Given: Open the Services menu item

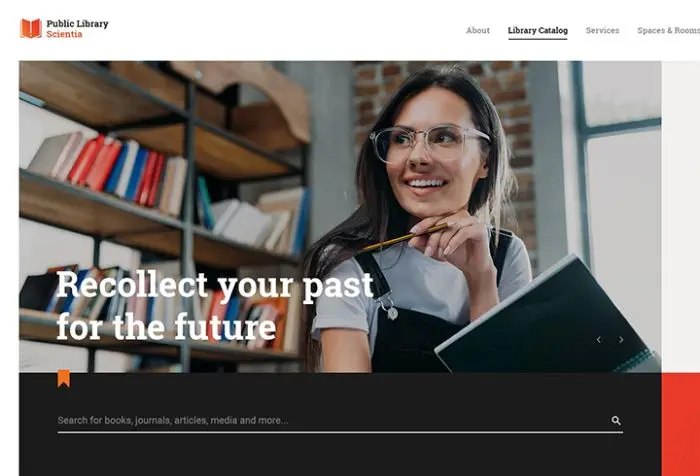Looking at the screenshot, I should tap(602, 30).
